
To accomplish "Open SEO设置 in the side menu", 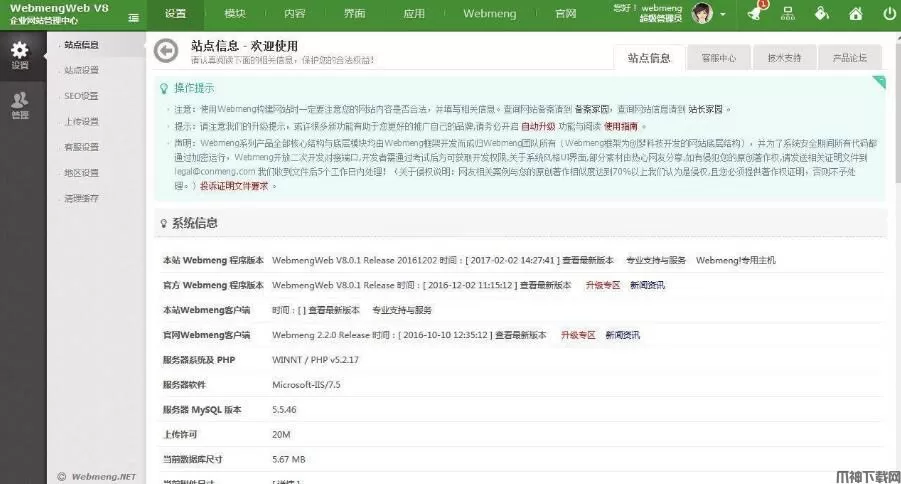I will [x=81, y=96].
